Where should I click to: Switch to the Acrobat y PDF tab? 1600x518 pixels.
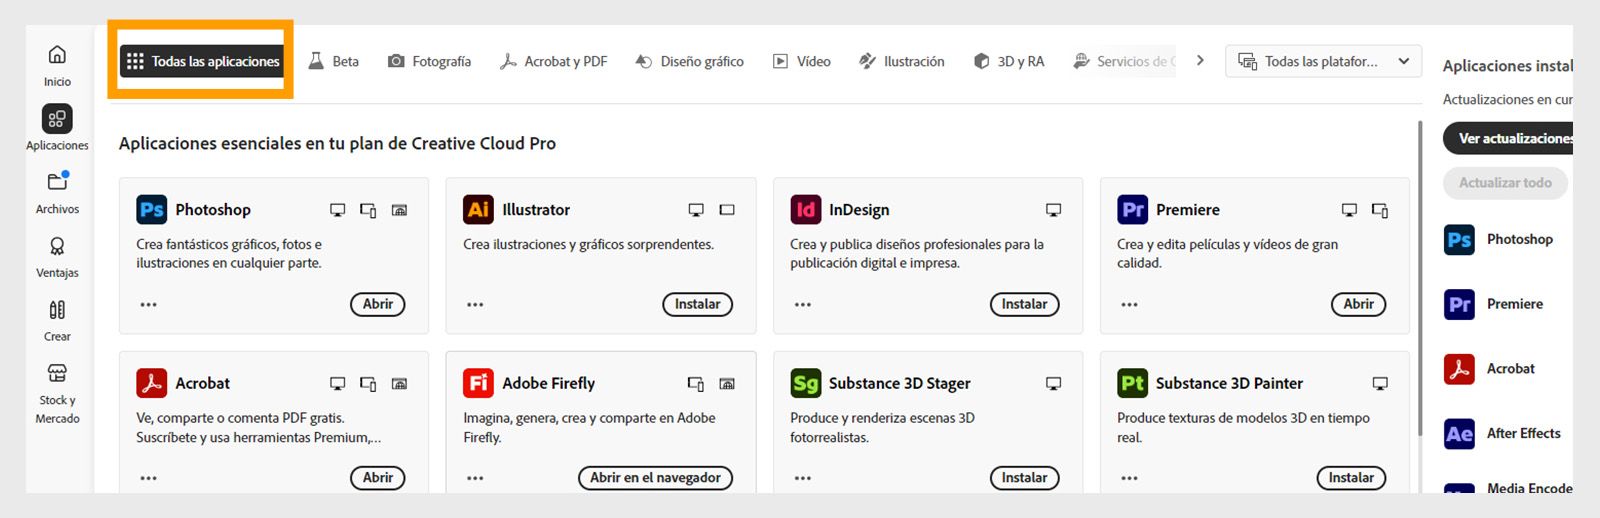(553, 61)
